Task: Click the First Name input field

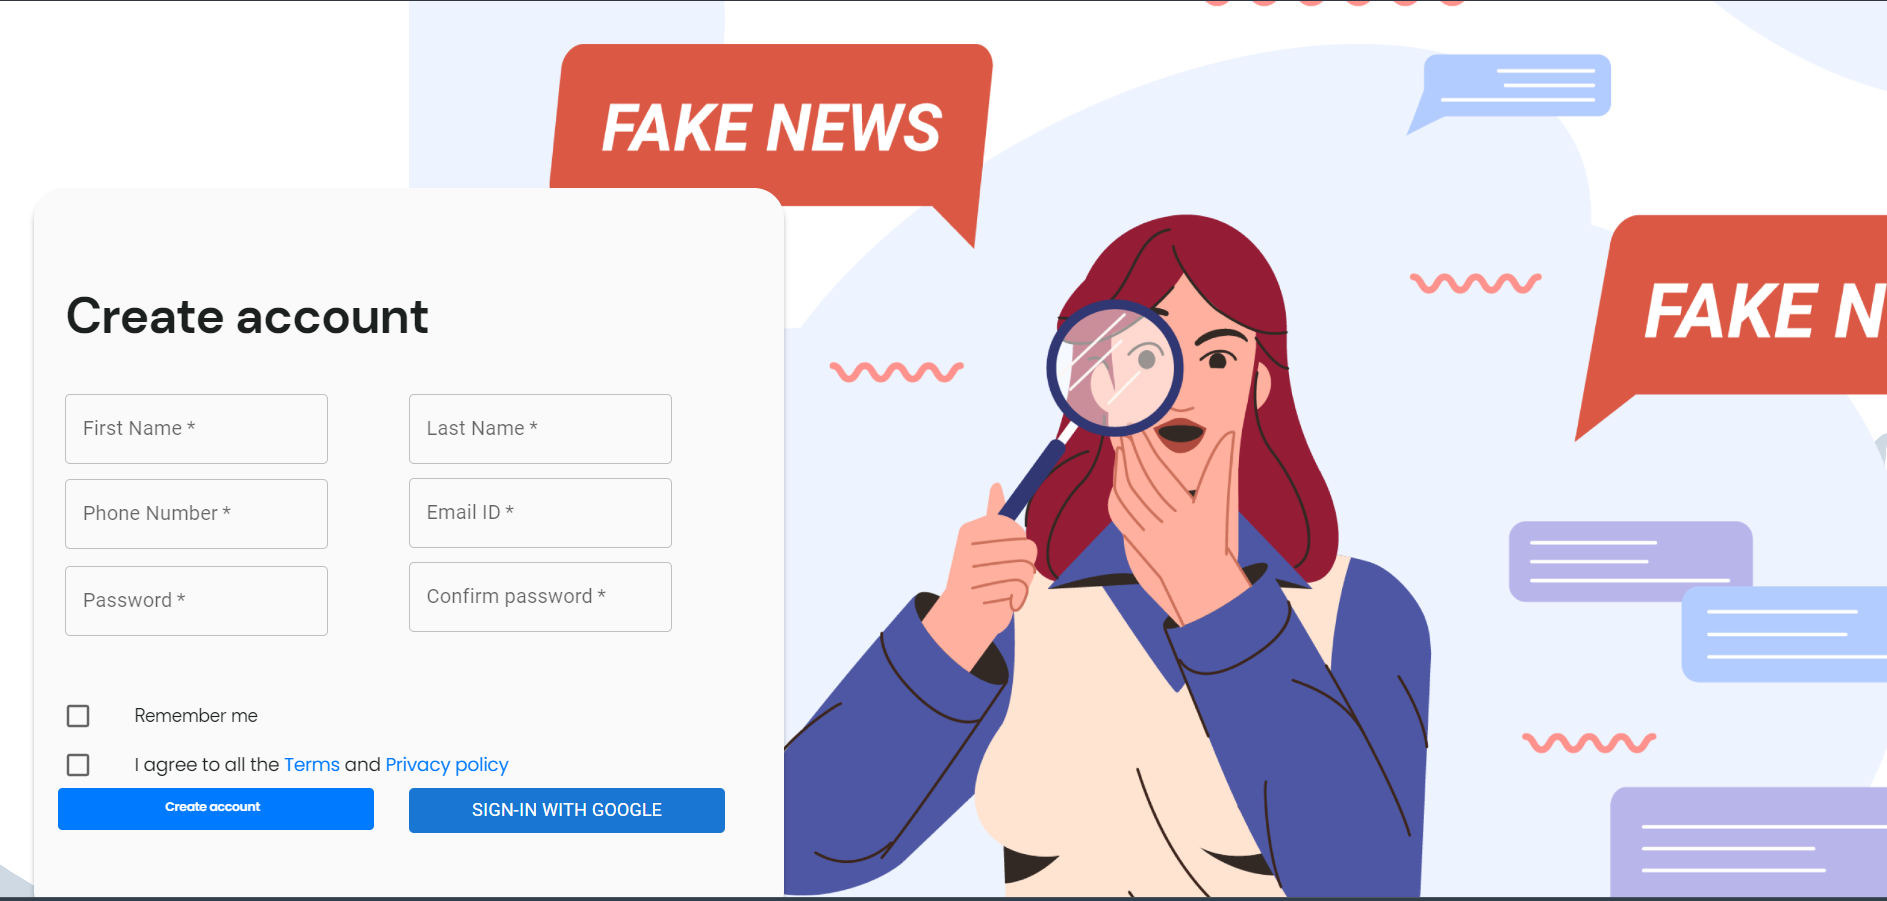Action: pyautogui.click(x=196, y=429)
